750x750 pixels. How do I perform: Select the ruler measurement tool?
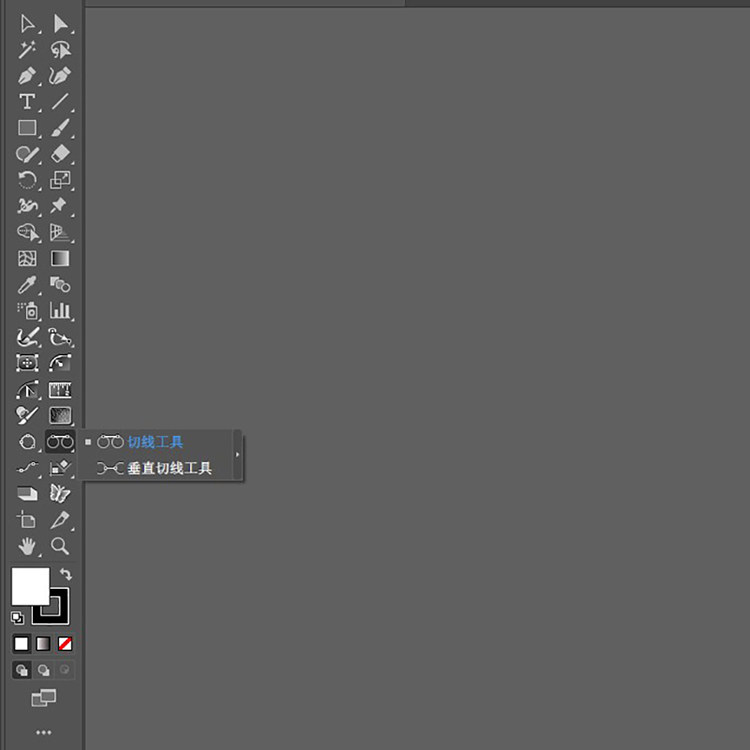(x=60, y=390)
